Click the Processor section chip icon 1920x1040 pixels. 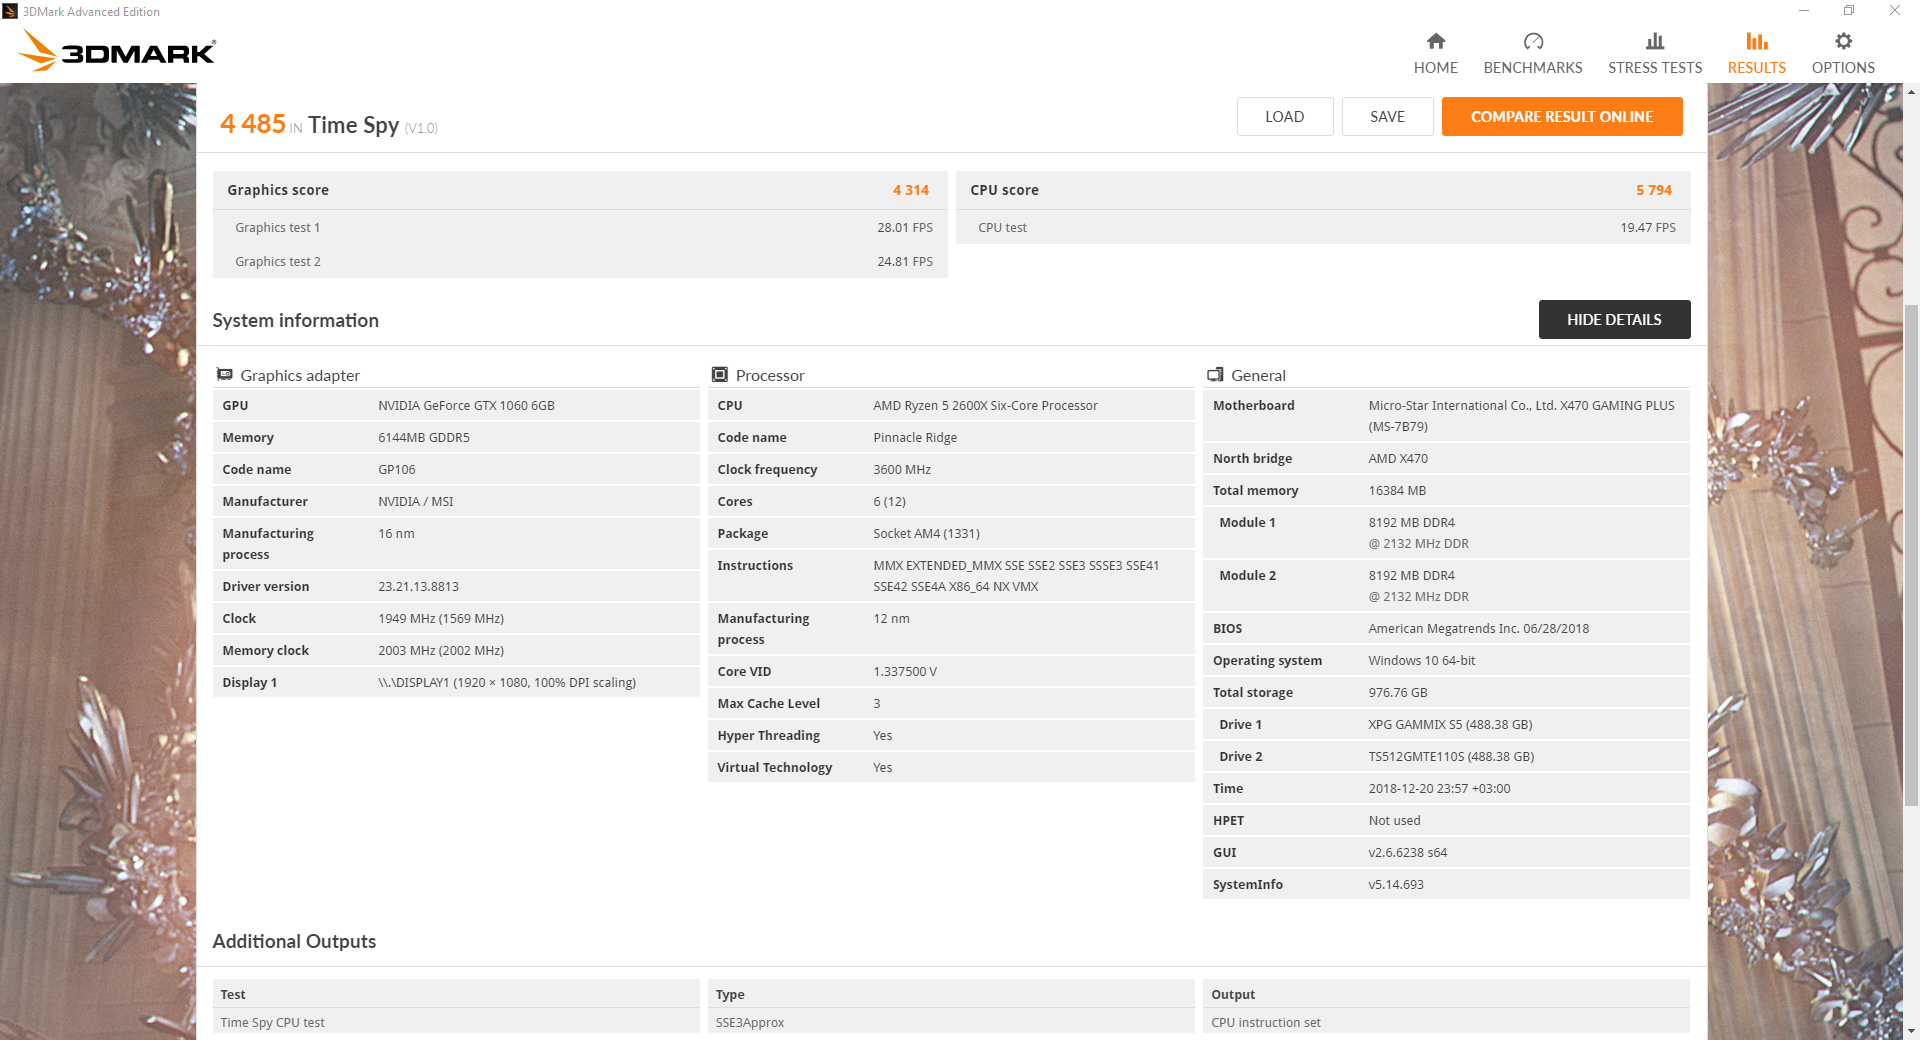point(720,375)
